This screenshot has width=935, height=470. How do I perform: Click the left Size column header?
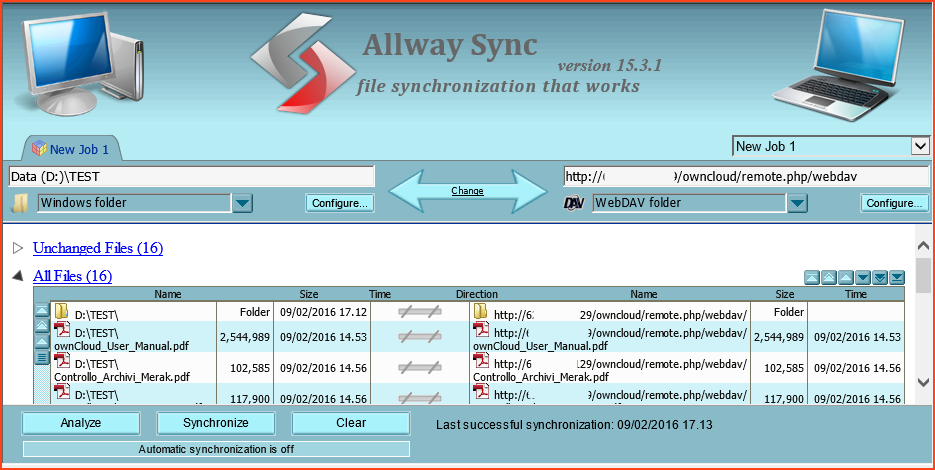(x=308, y=294)
